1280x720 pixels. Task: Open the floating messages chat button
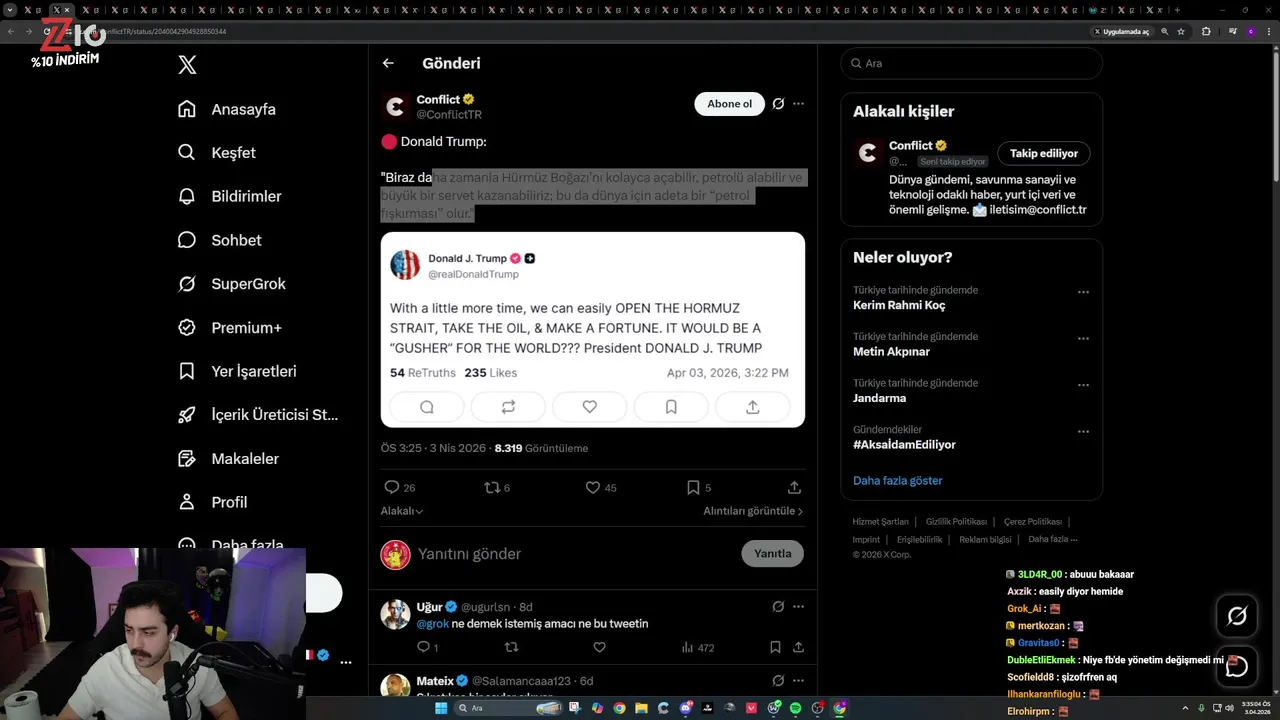pos(1237,667)
